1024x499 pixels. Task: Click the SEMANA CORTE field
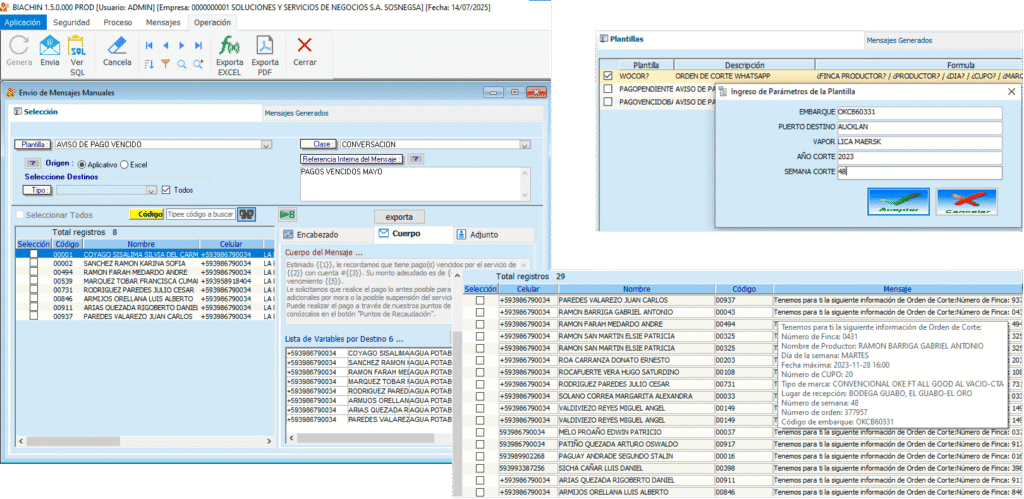pyautogui.click(x=919, y=172)
